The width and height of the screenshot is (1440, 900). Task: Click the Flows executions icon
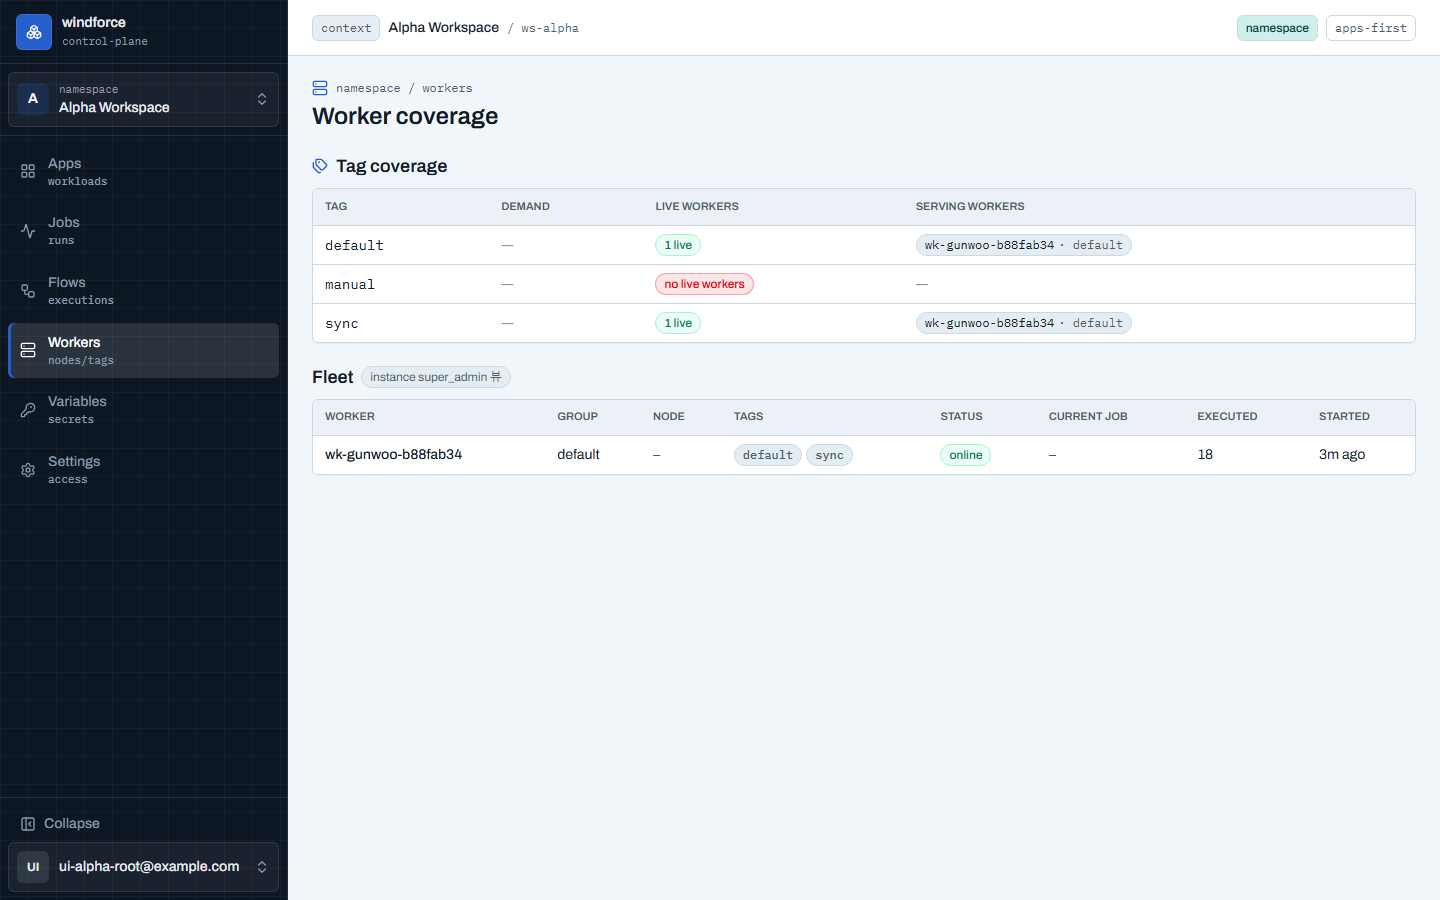[28, 291]
